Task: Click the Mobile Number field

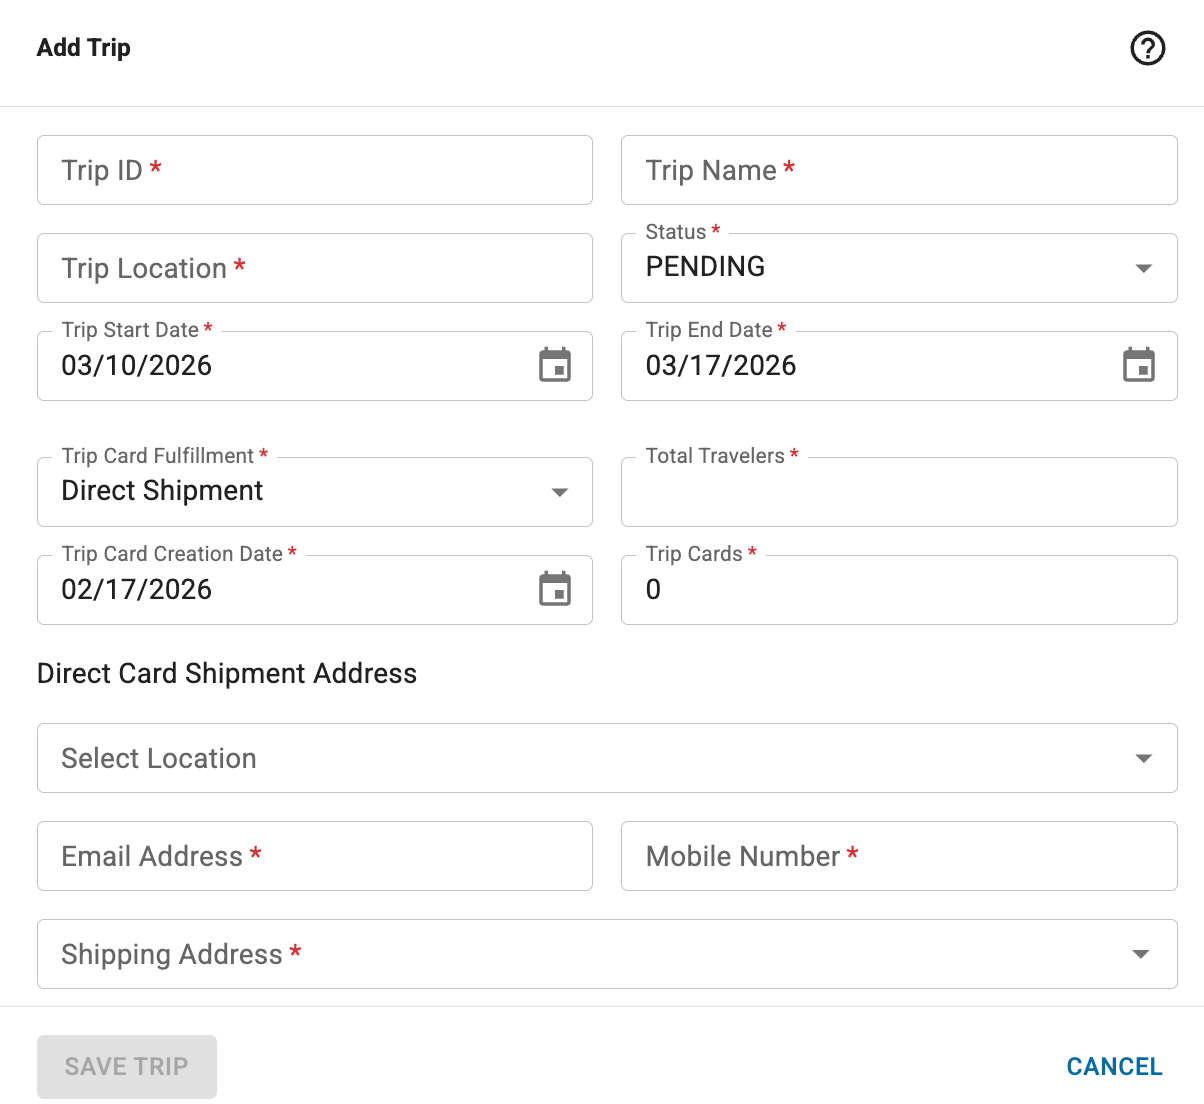Action: (x=898, y=856)
